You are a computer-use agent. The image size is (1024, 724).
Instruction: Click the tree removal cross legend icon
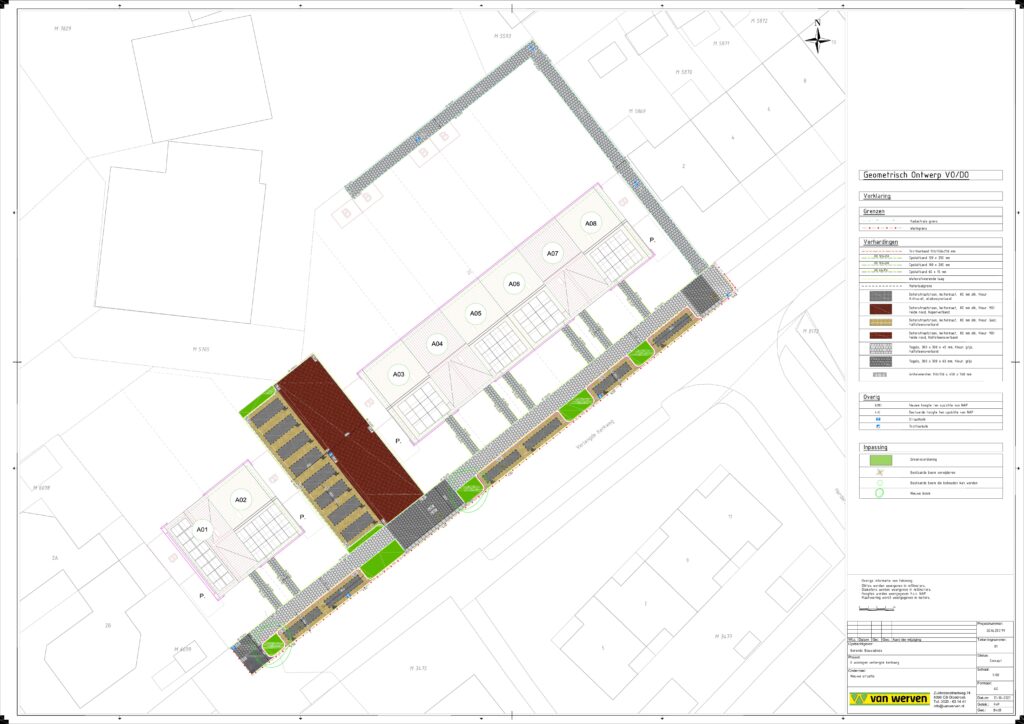pyautogui.click(x=877, y=470)
